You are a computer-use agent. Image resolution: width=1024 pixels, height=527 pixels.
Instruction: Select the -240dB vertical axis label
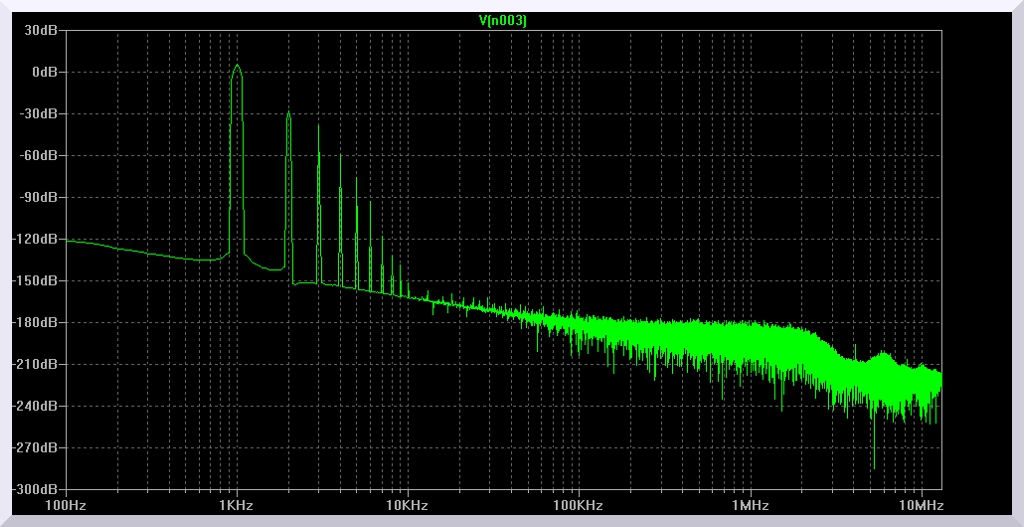39,406
